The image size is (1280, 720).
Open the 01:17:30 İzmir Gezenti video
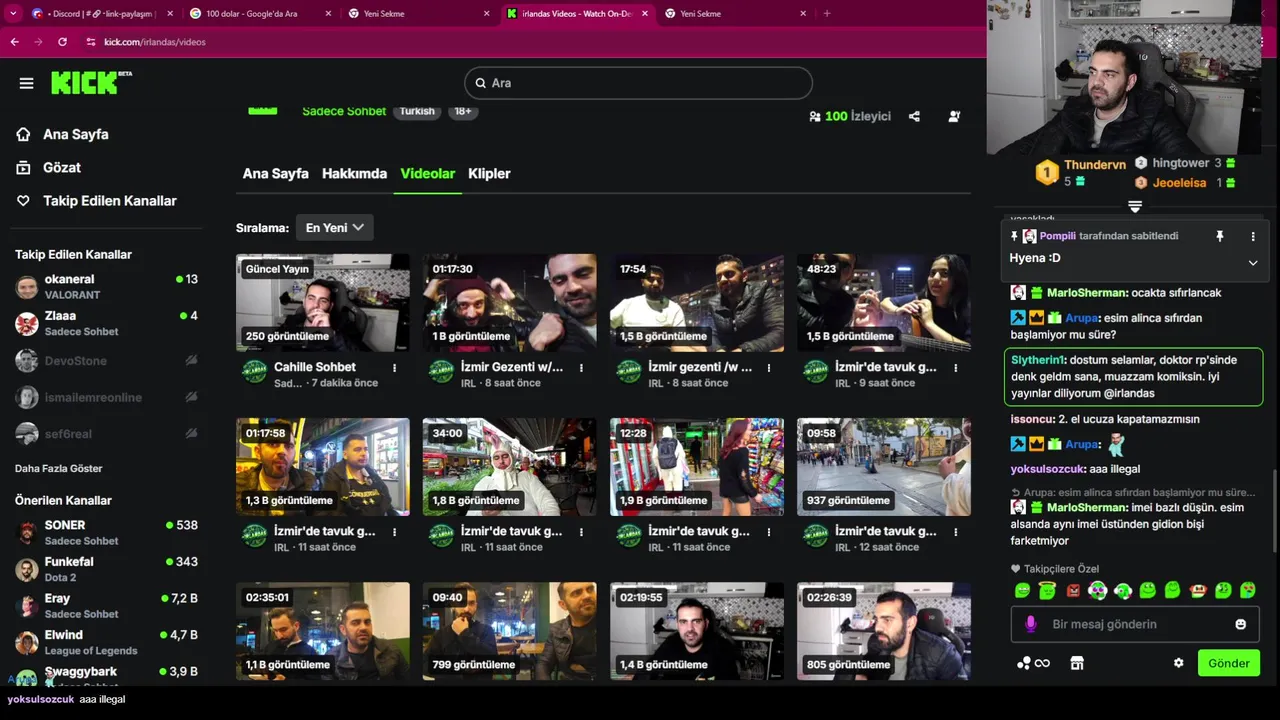tap(509, 303)
